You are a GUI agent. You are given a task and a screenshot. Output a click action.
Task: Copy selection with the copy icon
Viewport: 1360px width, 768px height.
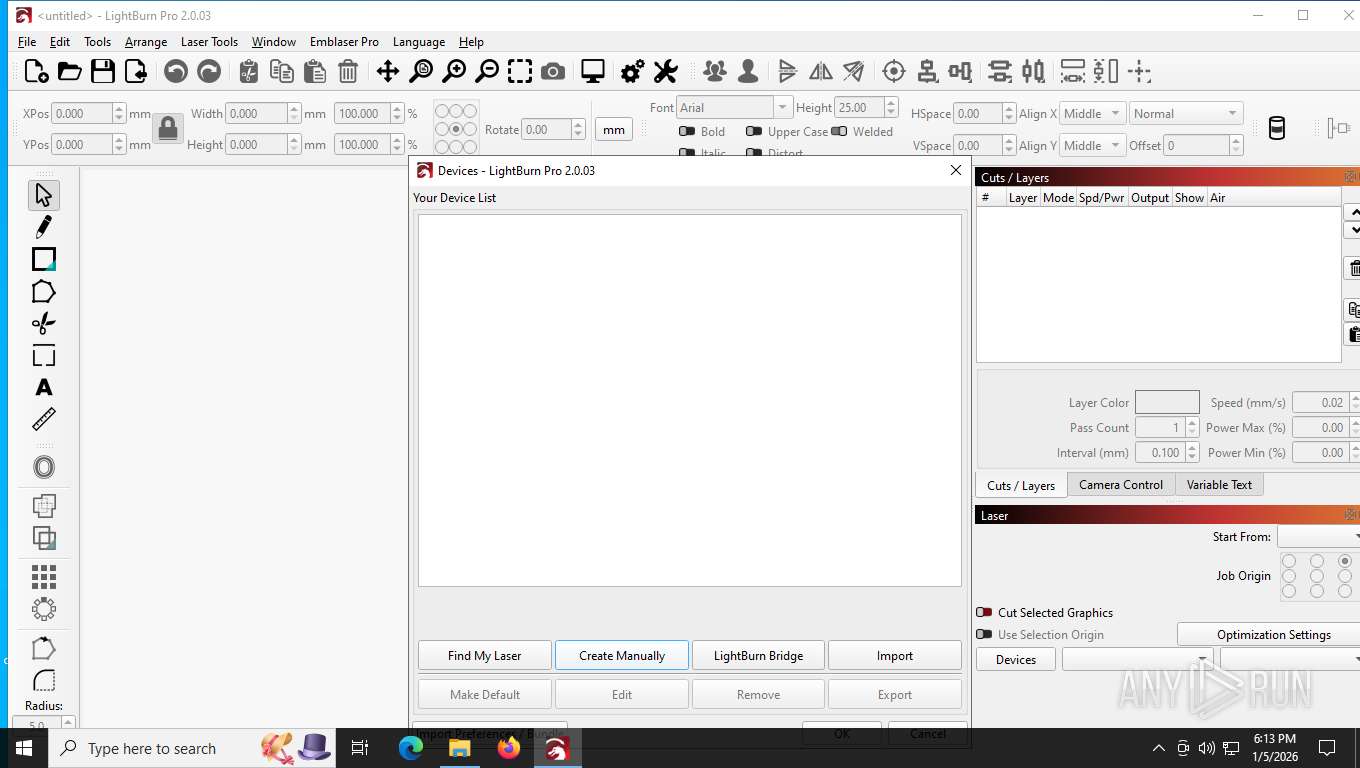pyautogui.click(x=282, y=71)
